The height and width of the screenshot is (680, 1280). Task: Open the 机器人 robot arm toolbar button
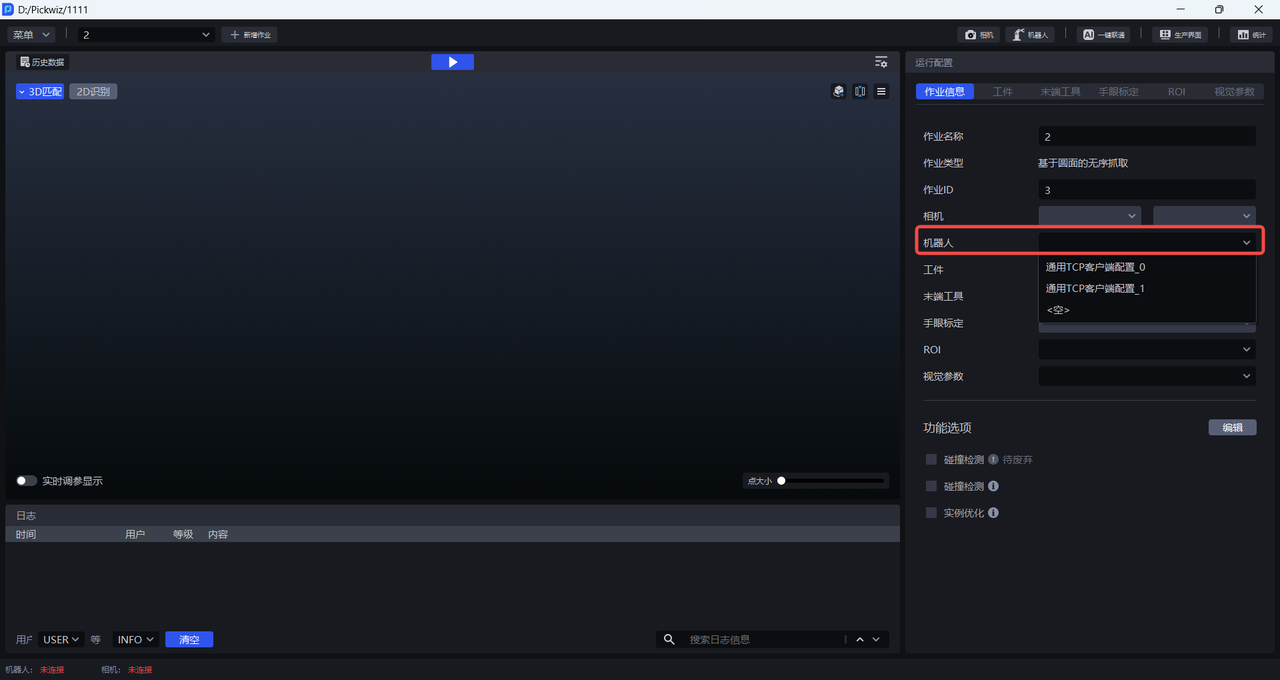point(1029,35)
